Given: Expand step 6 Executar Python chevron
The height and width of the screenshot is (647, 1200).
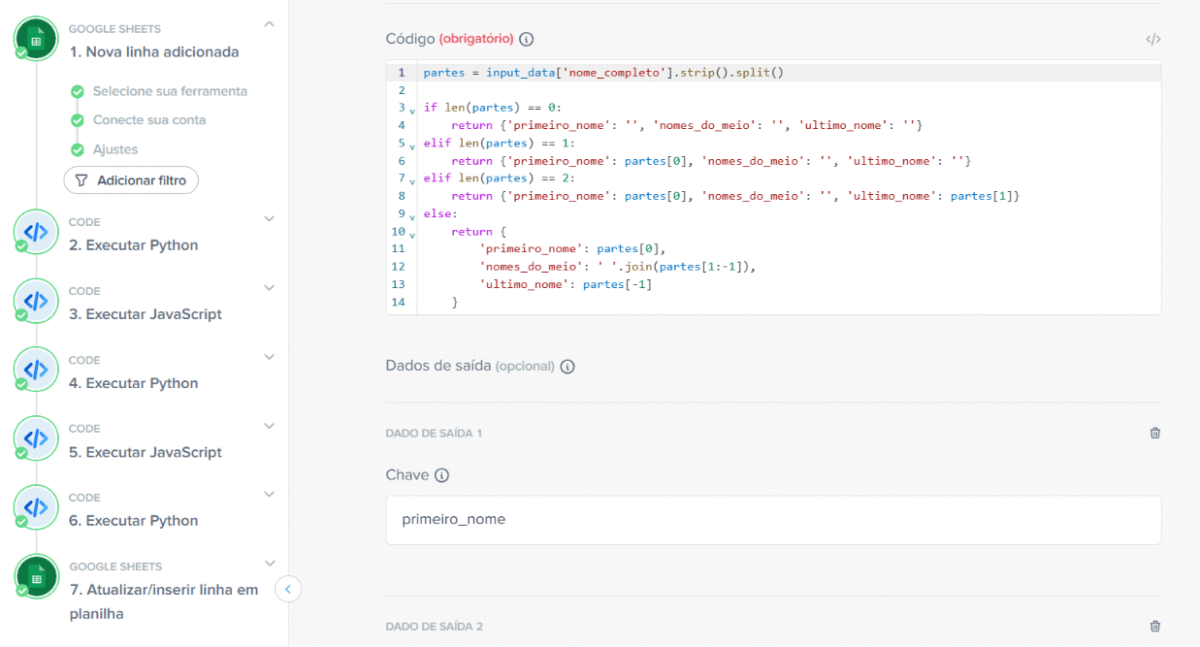Looking at the screenshot, I should (269, 494).
